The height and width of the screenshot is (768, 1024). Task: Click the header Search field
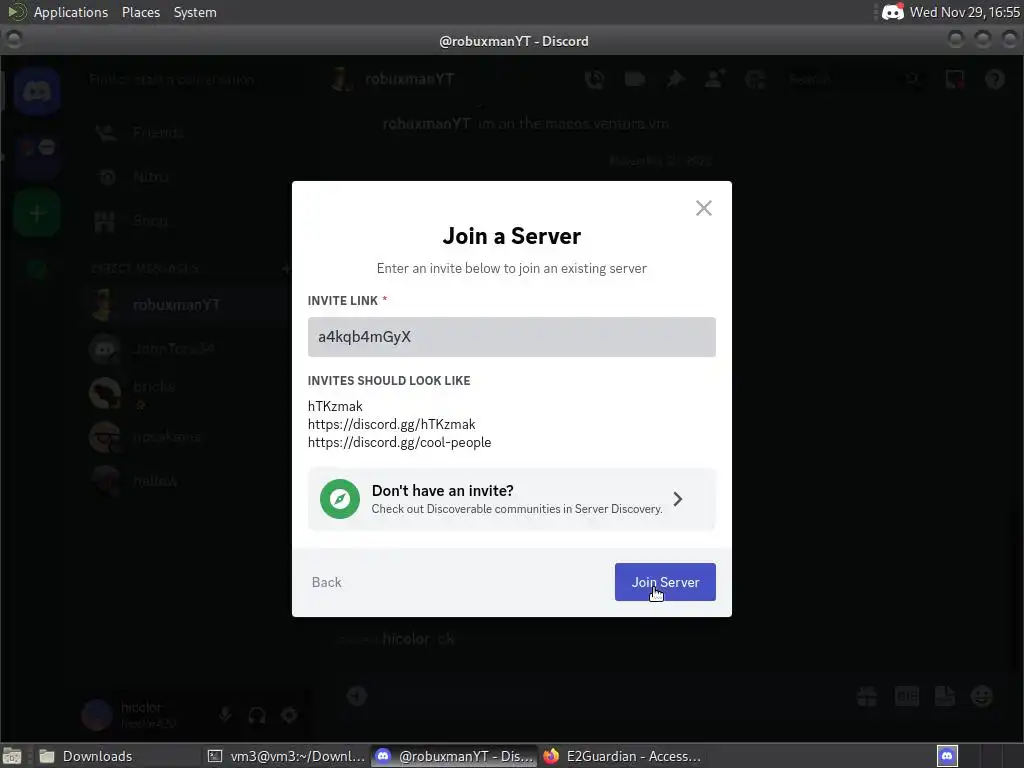coord(856,79)
